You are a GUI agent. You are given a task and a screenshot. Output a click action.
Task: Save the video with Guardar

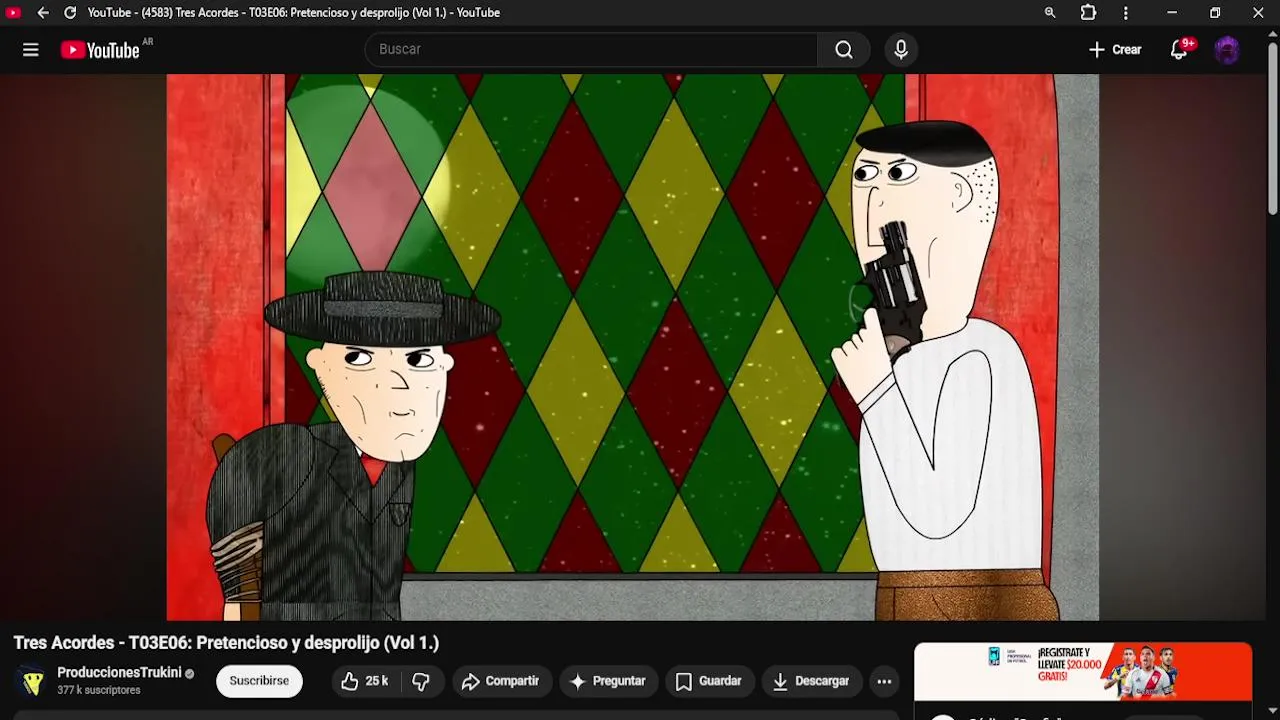coord(708,681)
